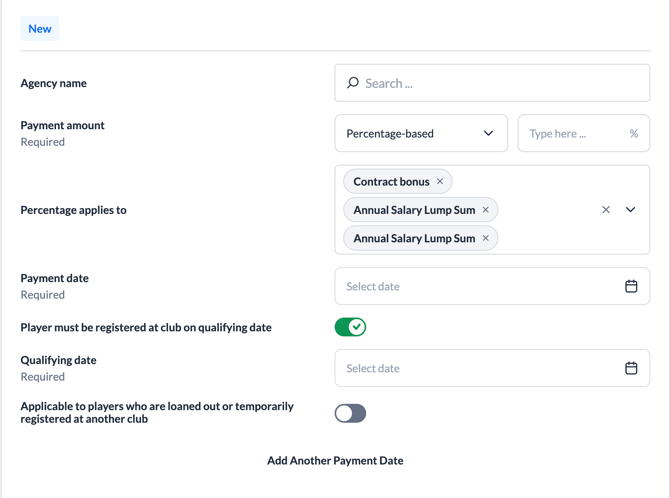Click the Payment date select field

tap(480, 286)
